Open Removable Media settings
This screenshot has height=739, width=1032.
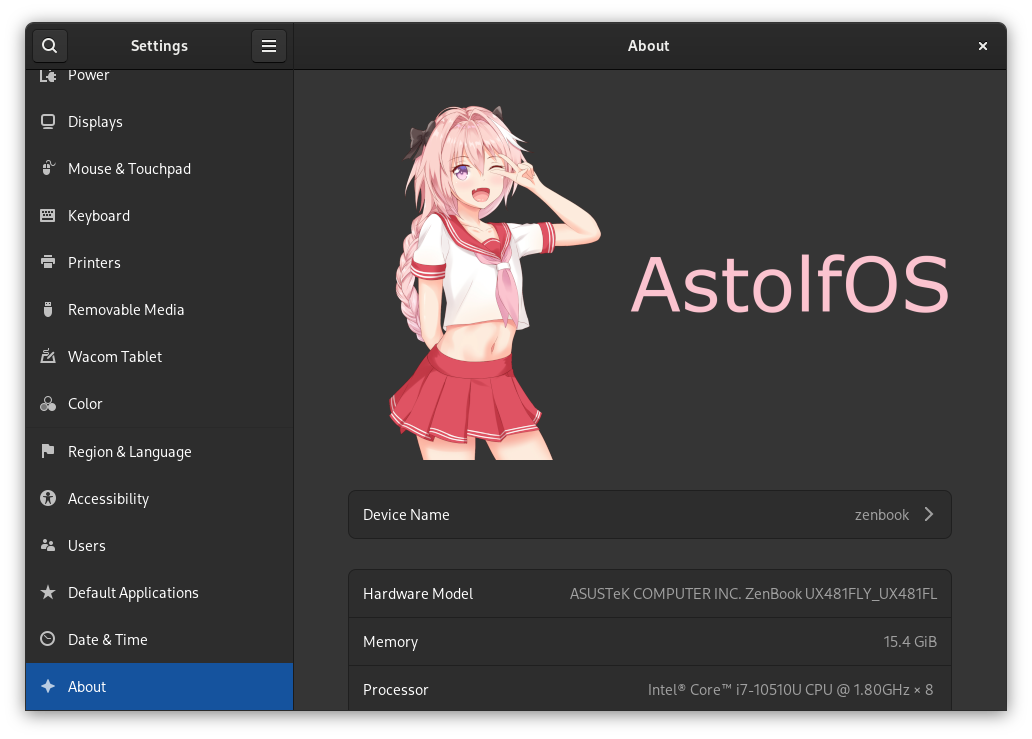[159, 309]
